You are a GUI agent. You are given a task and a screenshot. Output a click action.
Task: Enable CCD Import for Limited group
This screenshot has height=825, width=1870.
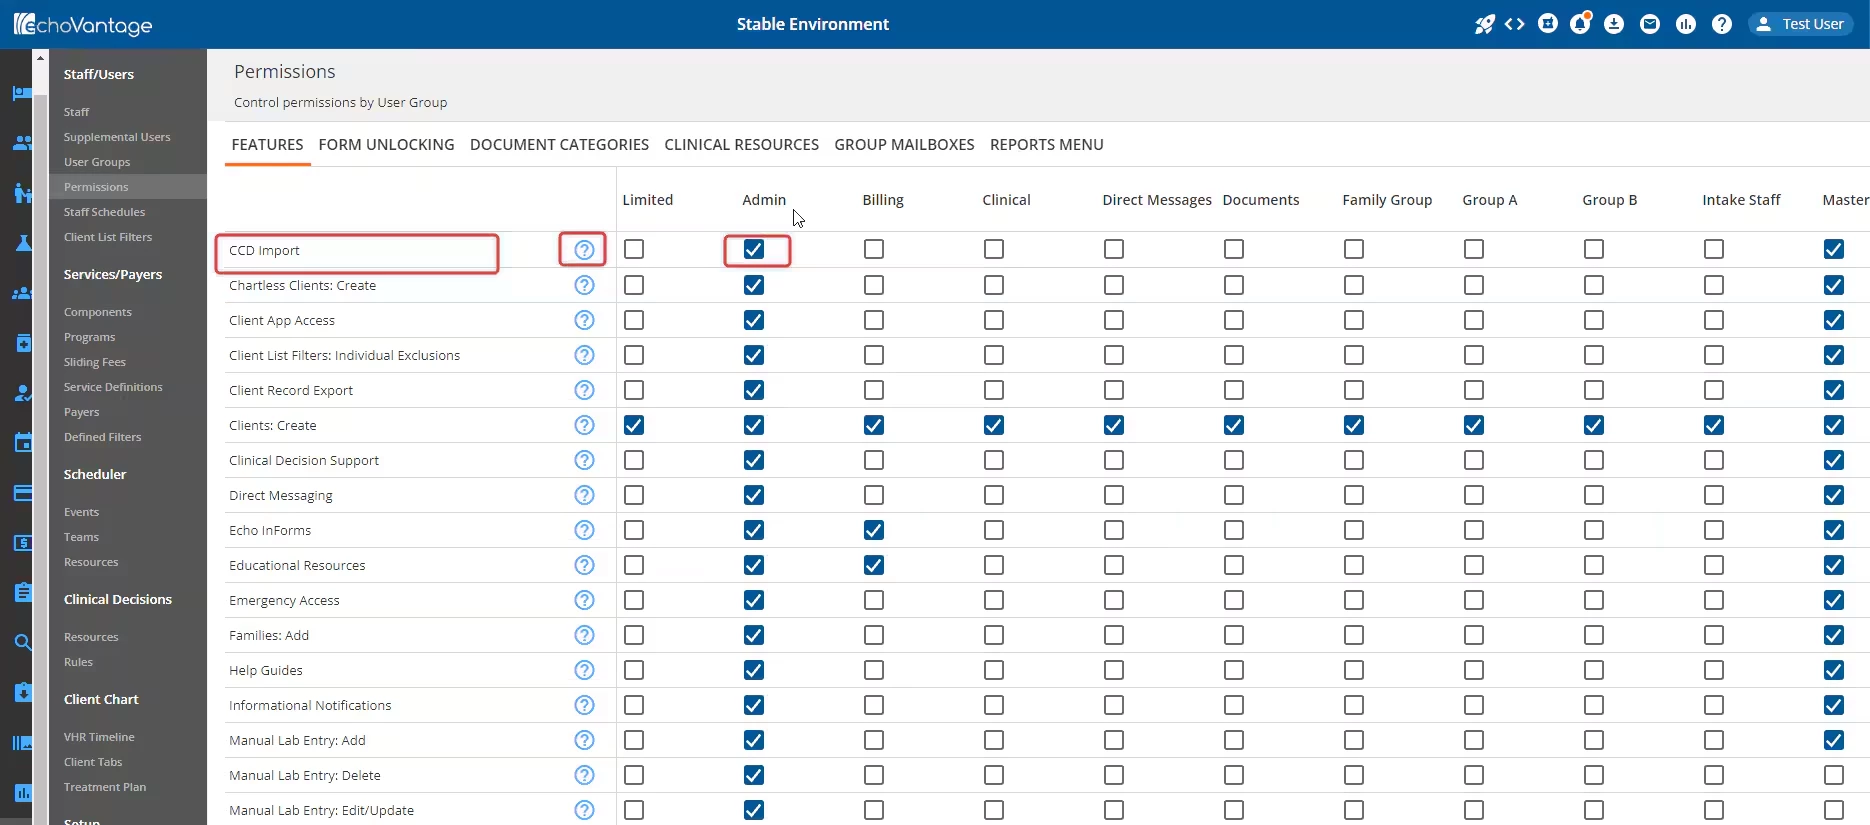(634, 249)
